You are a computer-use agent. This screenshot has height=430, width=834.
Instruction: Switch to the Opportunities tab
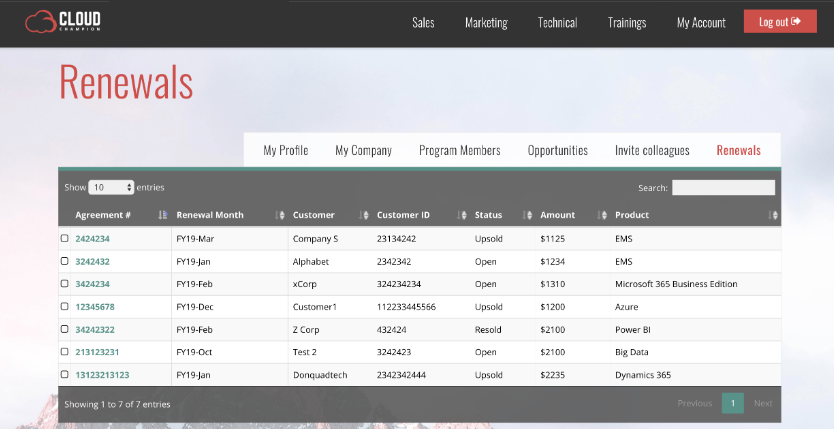[x=557, y=151]
